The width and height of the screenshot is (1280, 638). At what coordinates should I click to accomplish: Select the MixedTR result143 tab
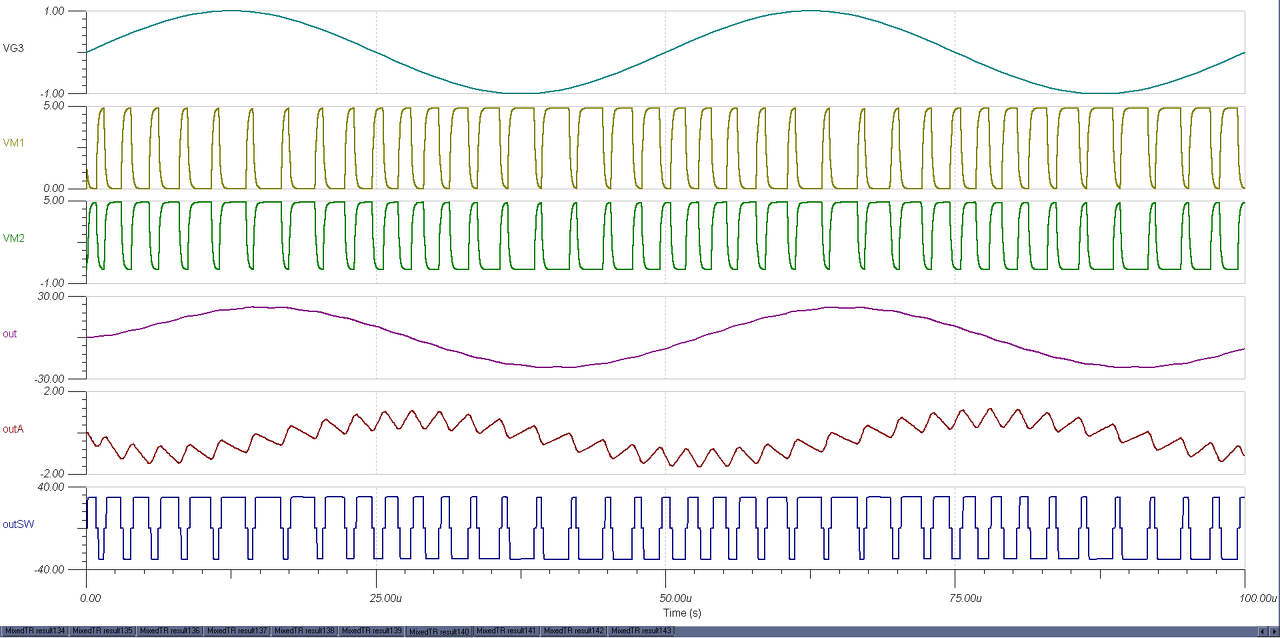tap(641, 631)
